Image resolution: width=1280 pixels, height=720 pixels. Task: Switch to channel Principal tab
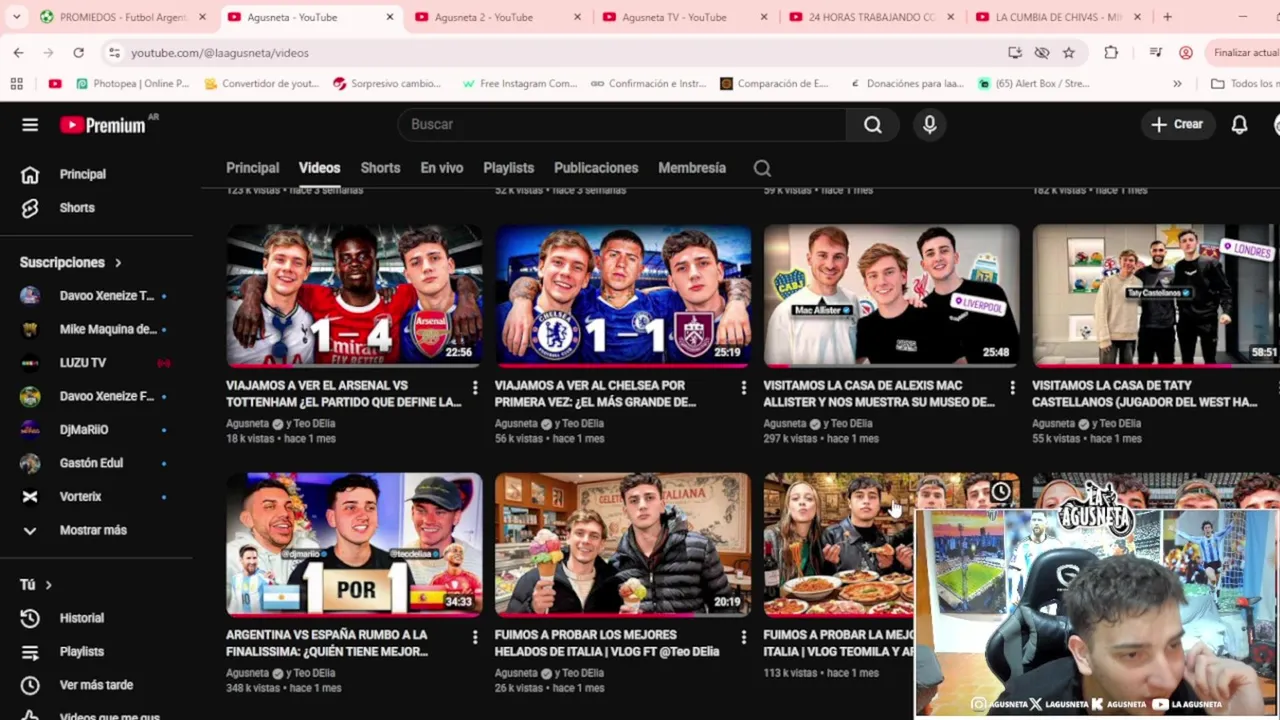[x=252, y=168]
